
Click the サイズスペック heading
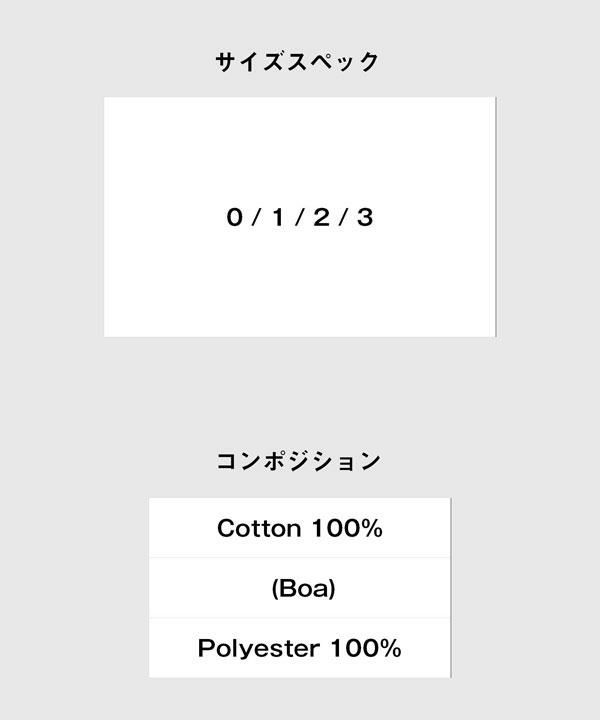[298, 62]
